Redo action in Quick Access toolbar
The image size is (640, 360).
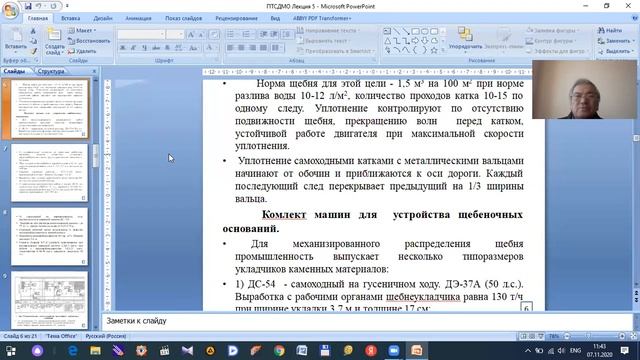[53, 6]
